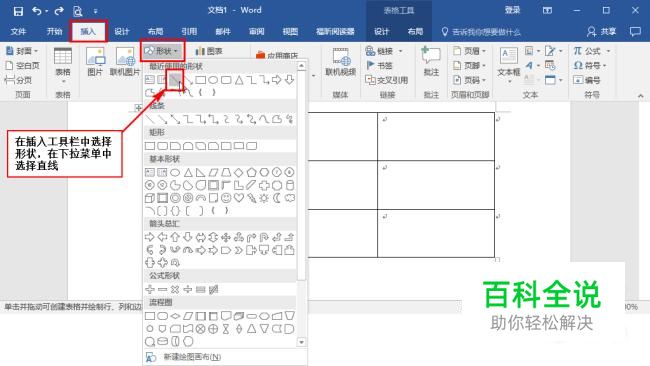Pick the smiley face basic shape
650x366 pixels.
[x=226, y=198]
